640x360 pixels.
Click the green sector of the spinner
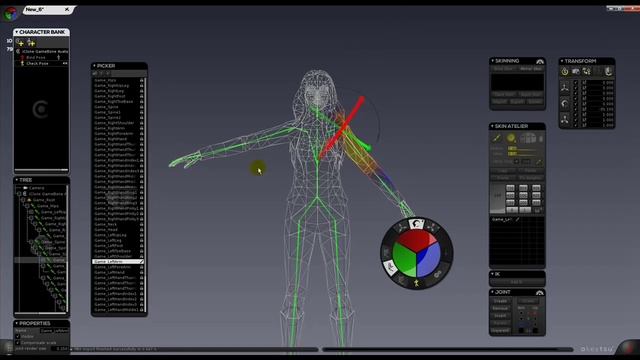click(x=404, y=261)
